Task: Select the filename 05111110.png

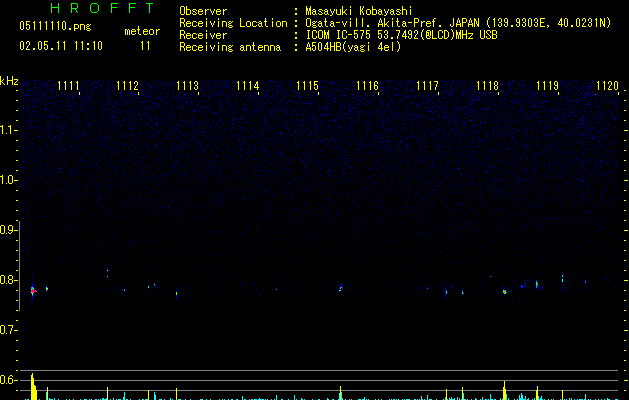Action: [55, 26]
